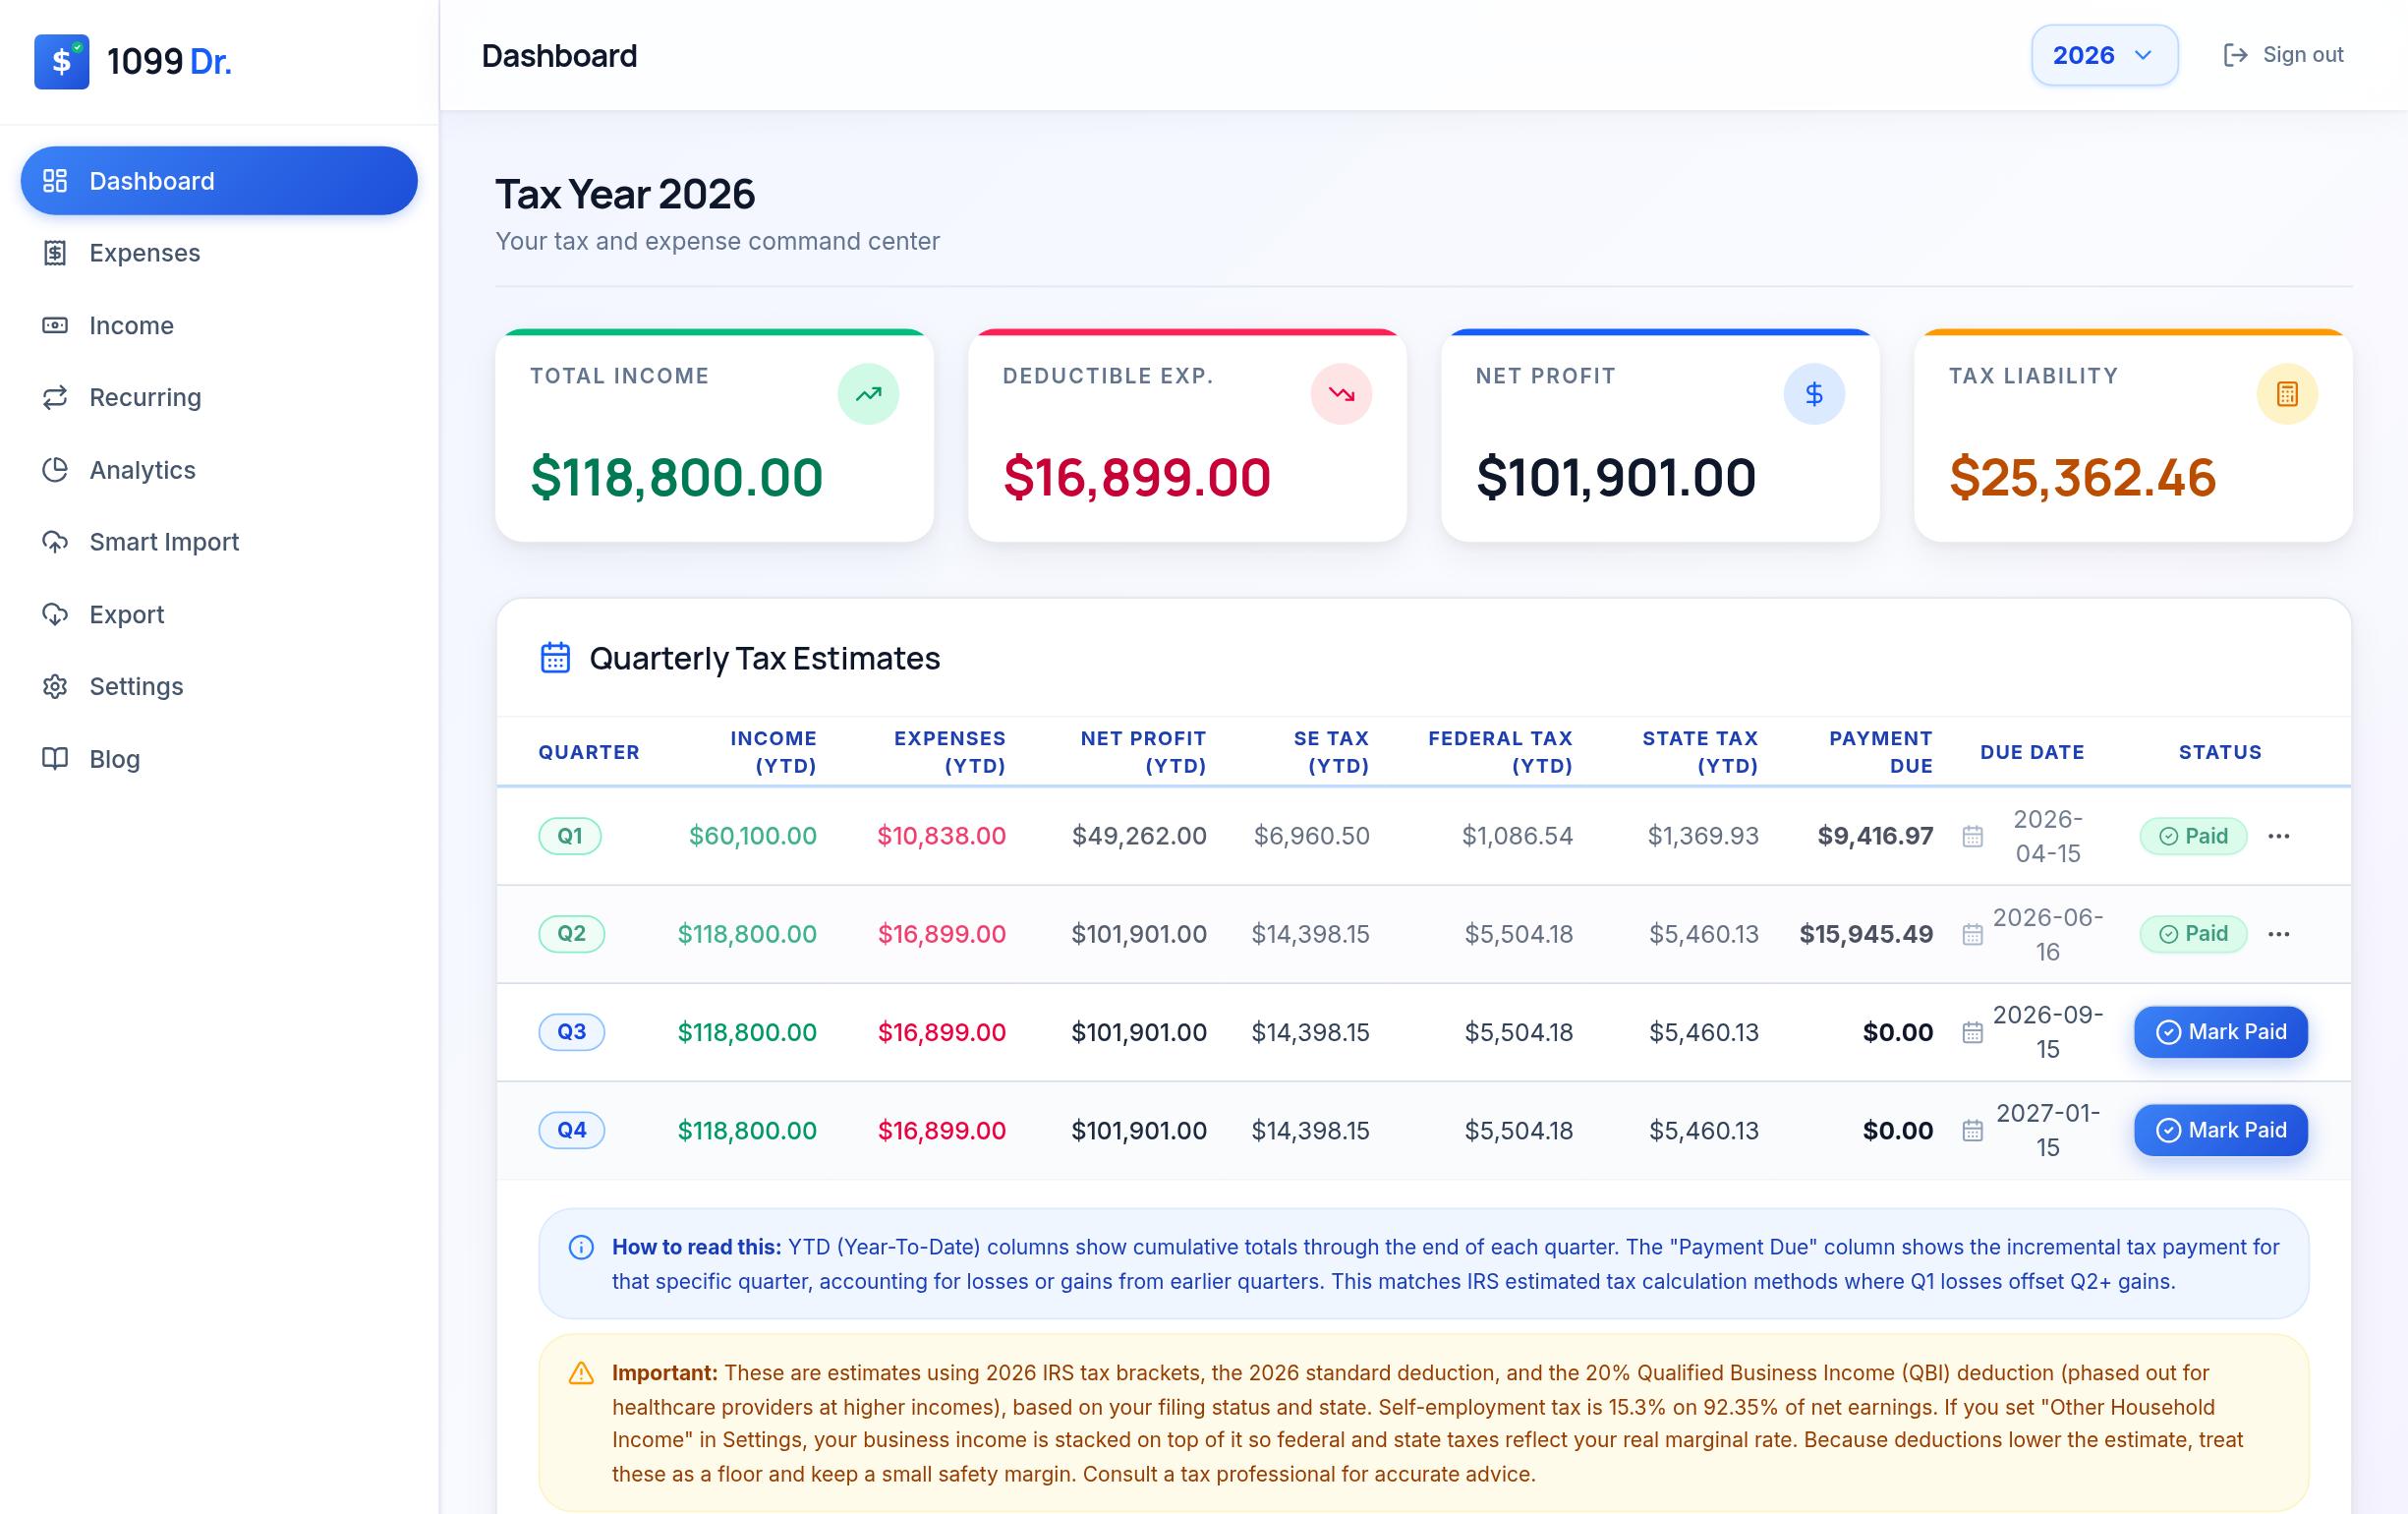Click the calendar icon beside 2026-04-15
This screenshot has width=2408, height=1514.
1972,836
